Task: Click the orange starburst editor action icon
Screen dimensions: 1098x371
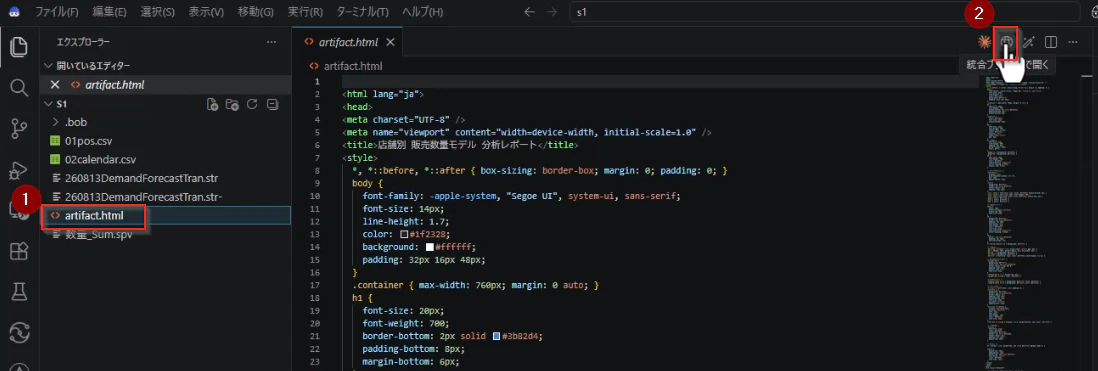Action: pyautogui.click(x=985, y=42)
